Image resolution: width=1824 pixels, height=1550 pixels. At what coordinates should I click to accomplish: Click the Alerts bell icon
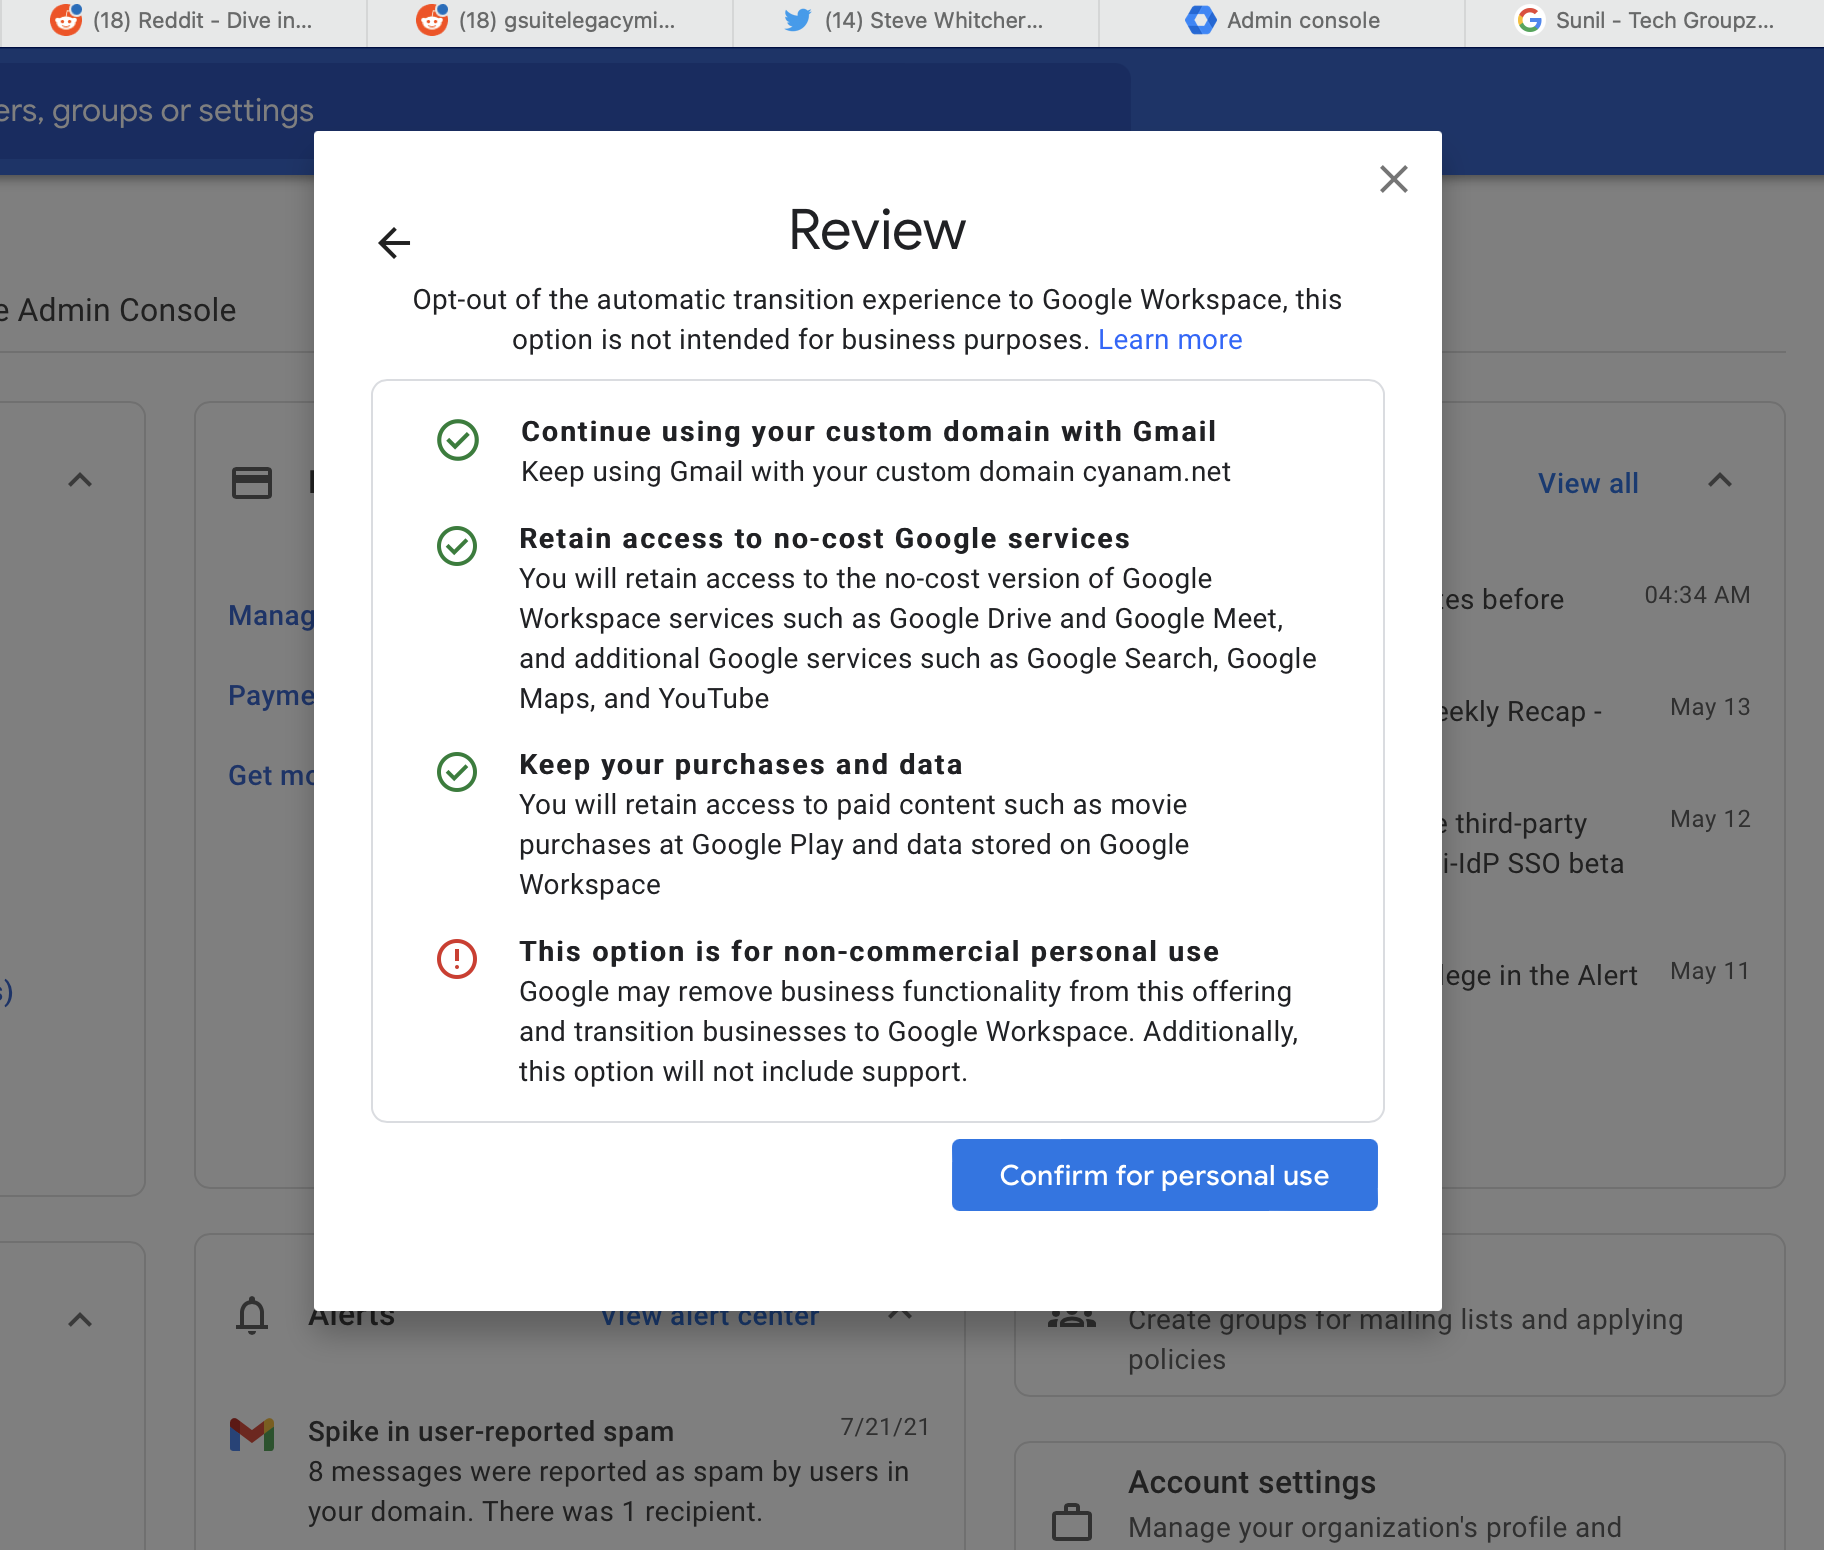click(x=252, y=1315)
